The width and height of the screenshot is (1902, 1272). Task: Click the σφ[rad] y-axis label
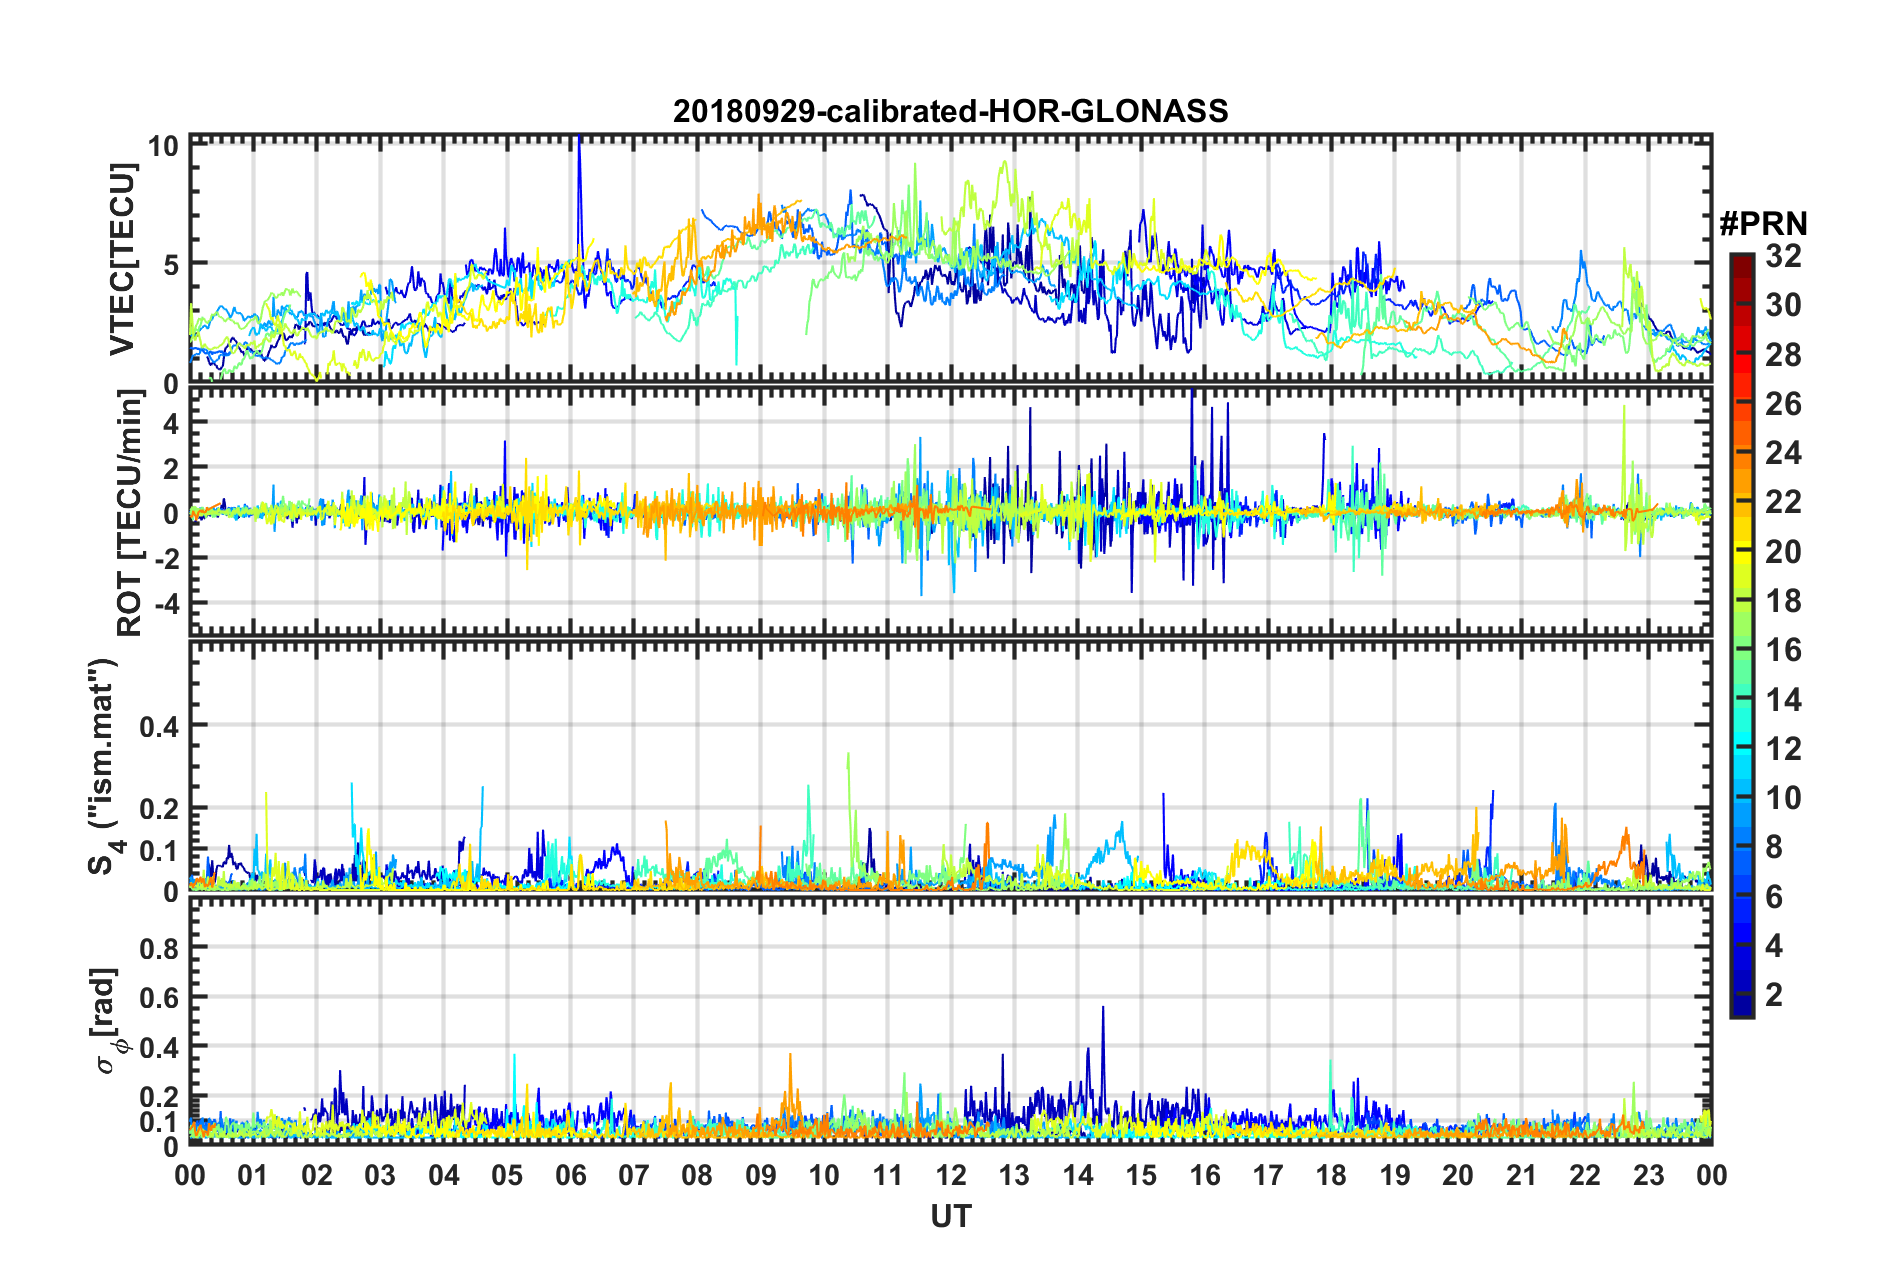[x=106, y=1021]
